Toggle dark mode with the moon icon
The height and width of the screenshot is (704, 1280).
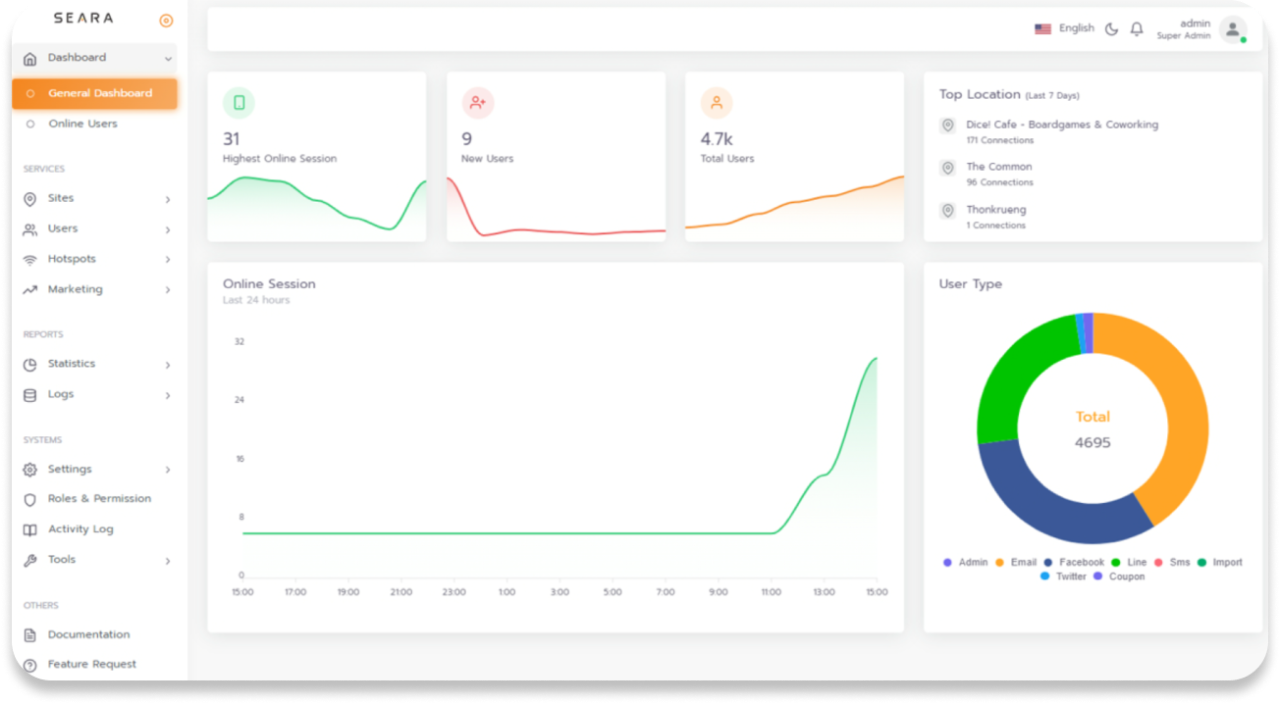click(x=1110, y=28)
